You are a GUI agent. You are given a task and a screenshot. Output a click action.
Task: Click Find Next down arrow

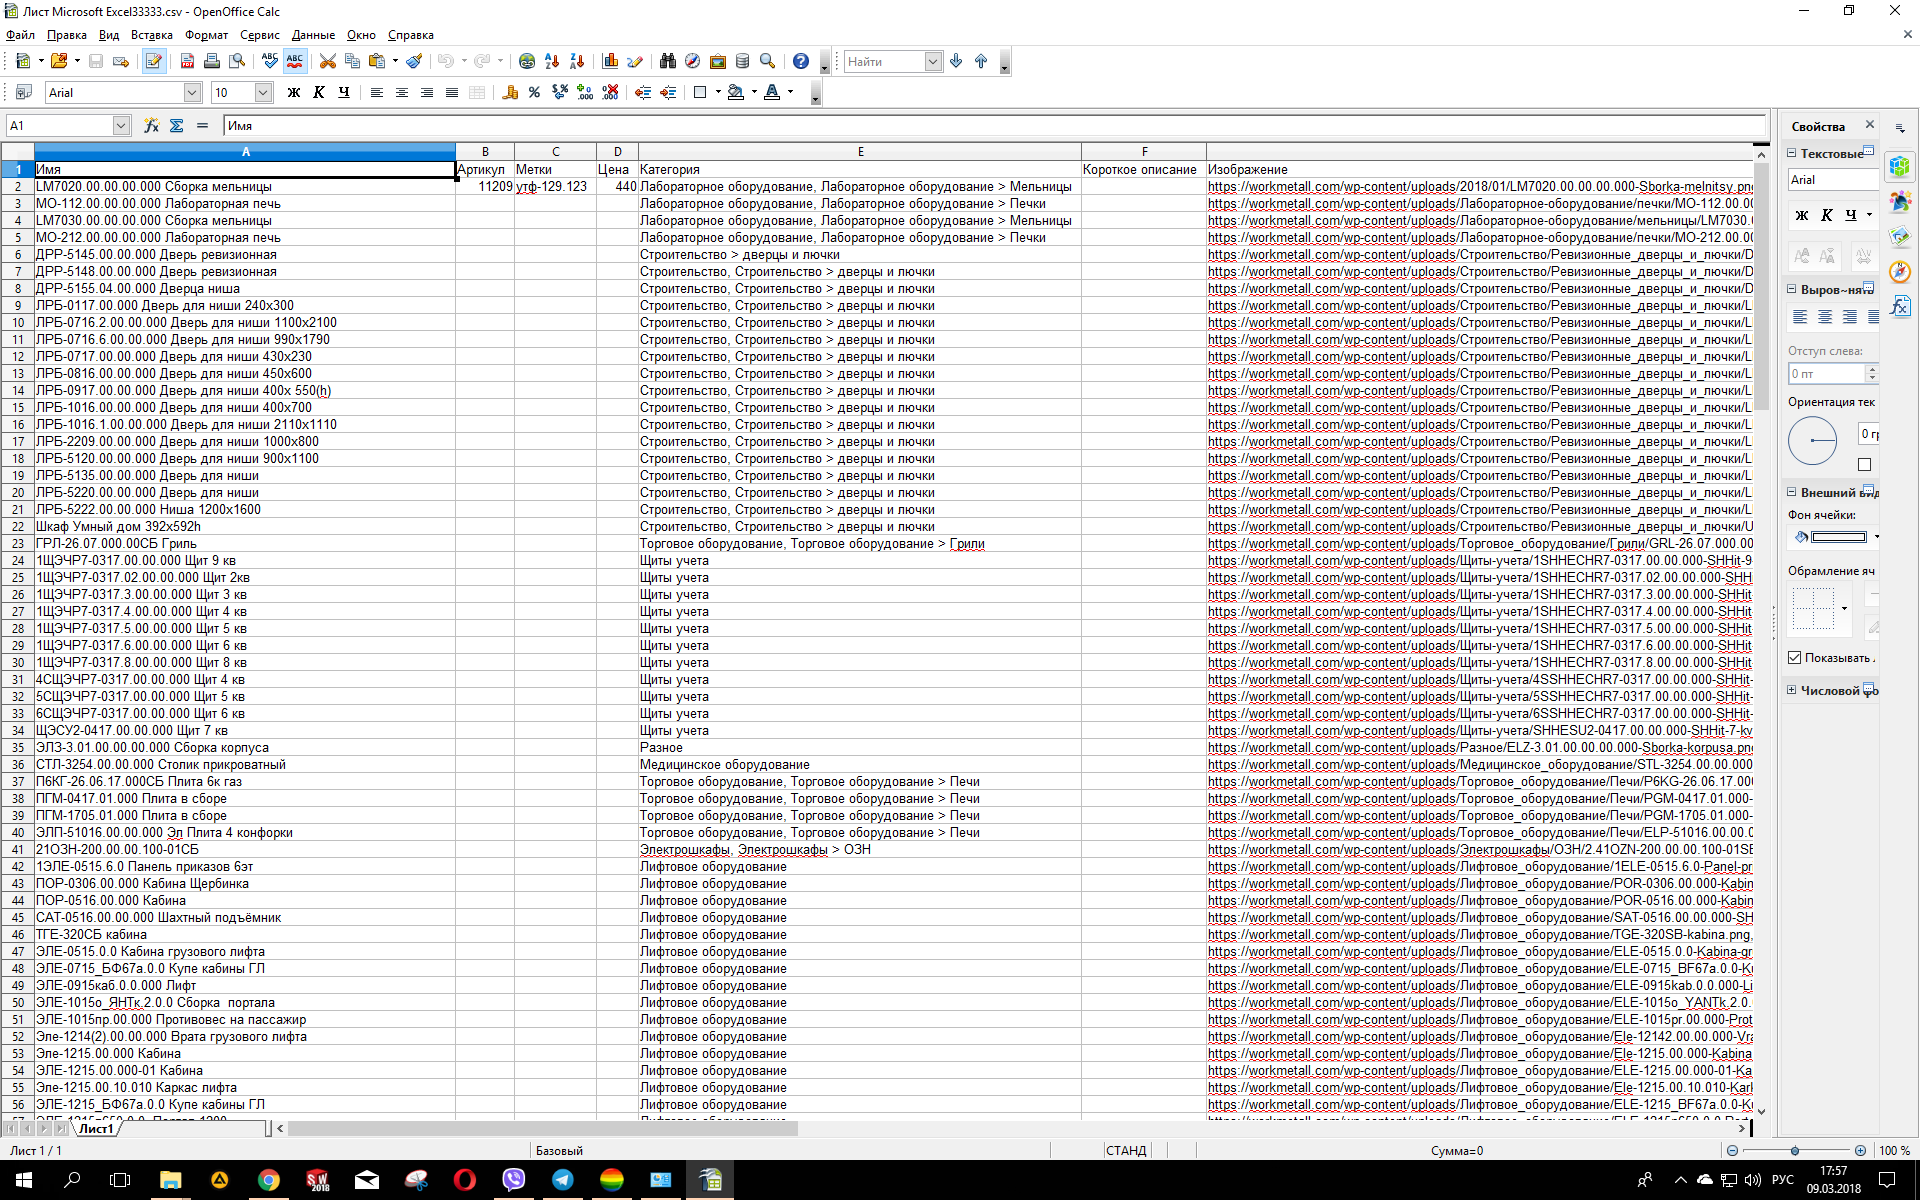coord(956,62)
